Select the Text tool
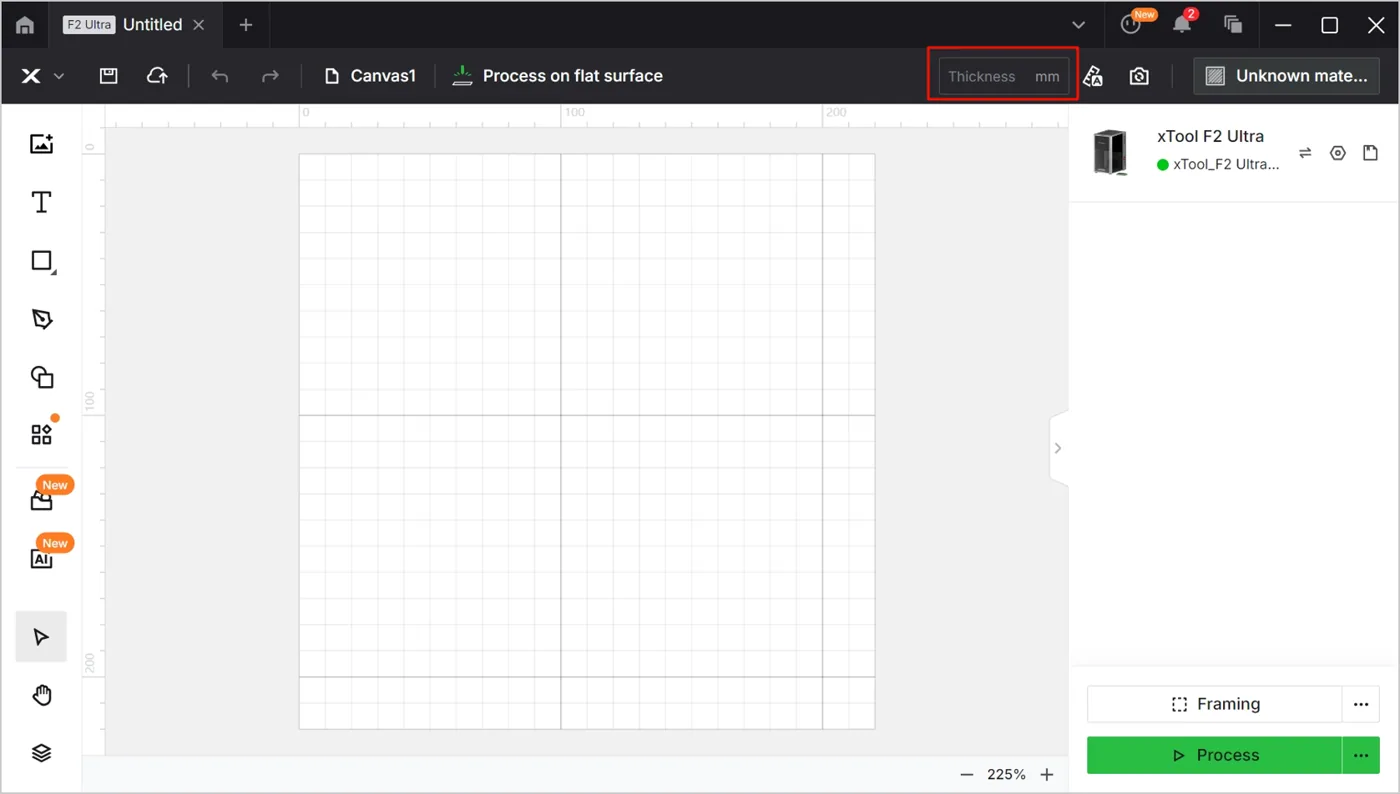This screenshot has width=1400, height=794. [x=41, y=202]
